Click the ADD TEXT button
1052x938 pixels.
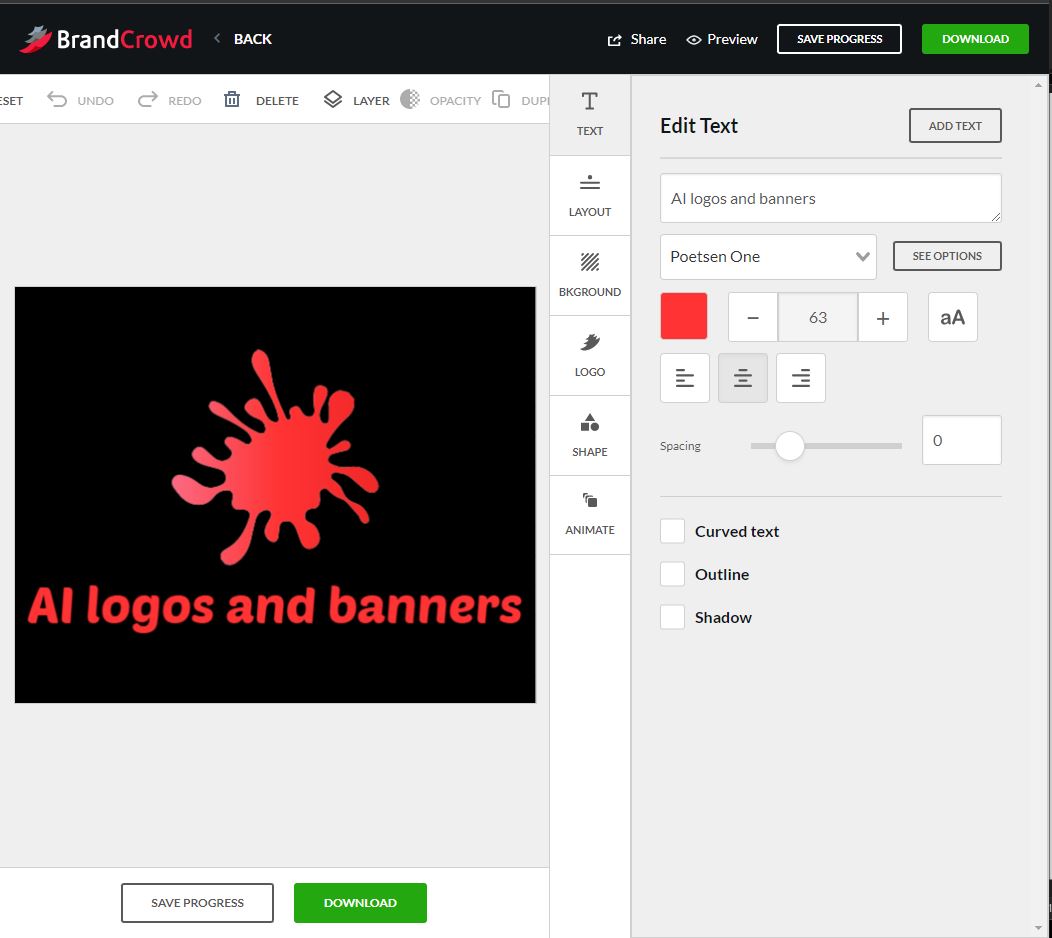pos(955,125)
